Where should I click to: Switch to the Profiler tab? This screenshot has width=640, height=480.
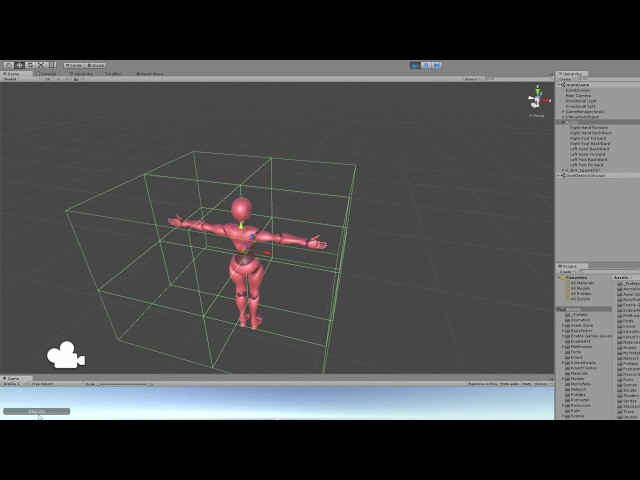113,74
